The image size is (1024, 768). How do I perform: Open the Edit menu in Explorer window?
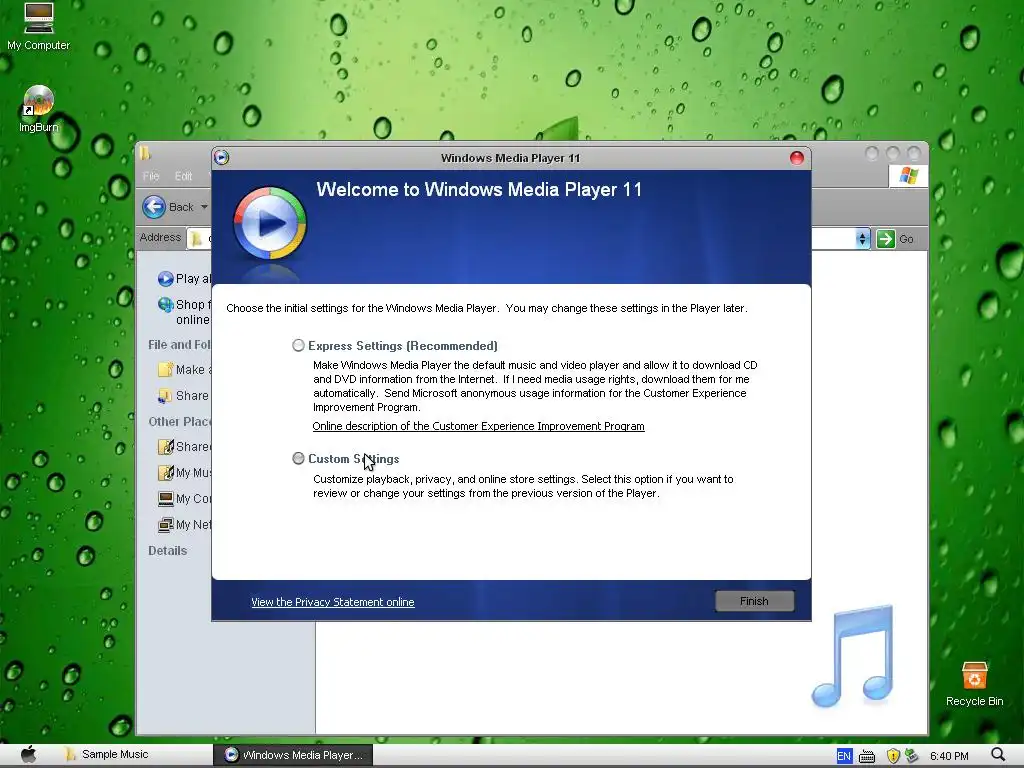[x=184, y=176]
